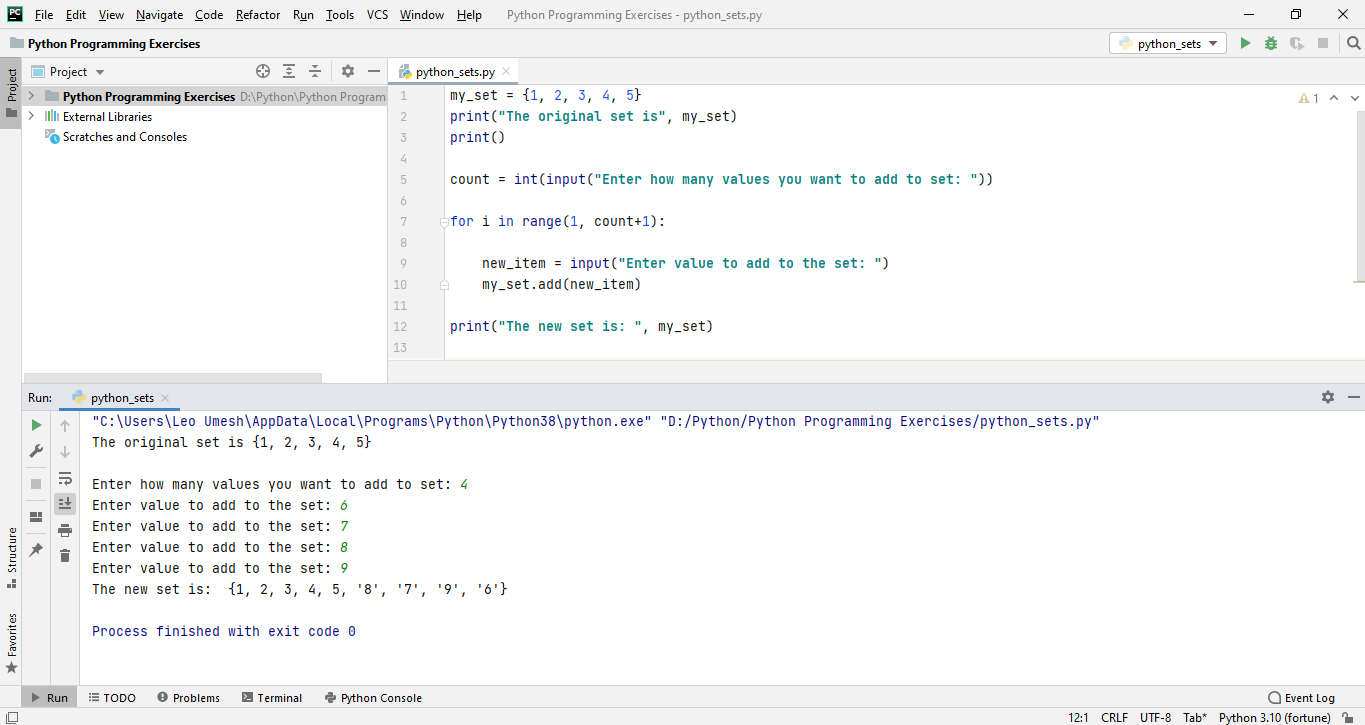1365x725 pixels.
Task: Go to the next highlighted error arrow
Action: pos(1355,98)
